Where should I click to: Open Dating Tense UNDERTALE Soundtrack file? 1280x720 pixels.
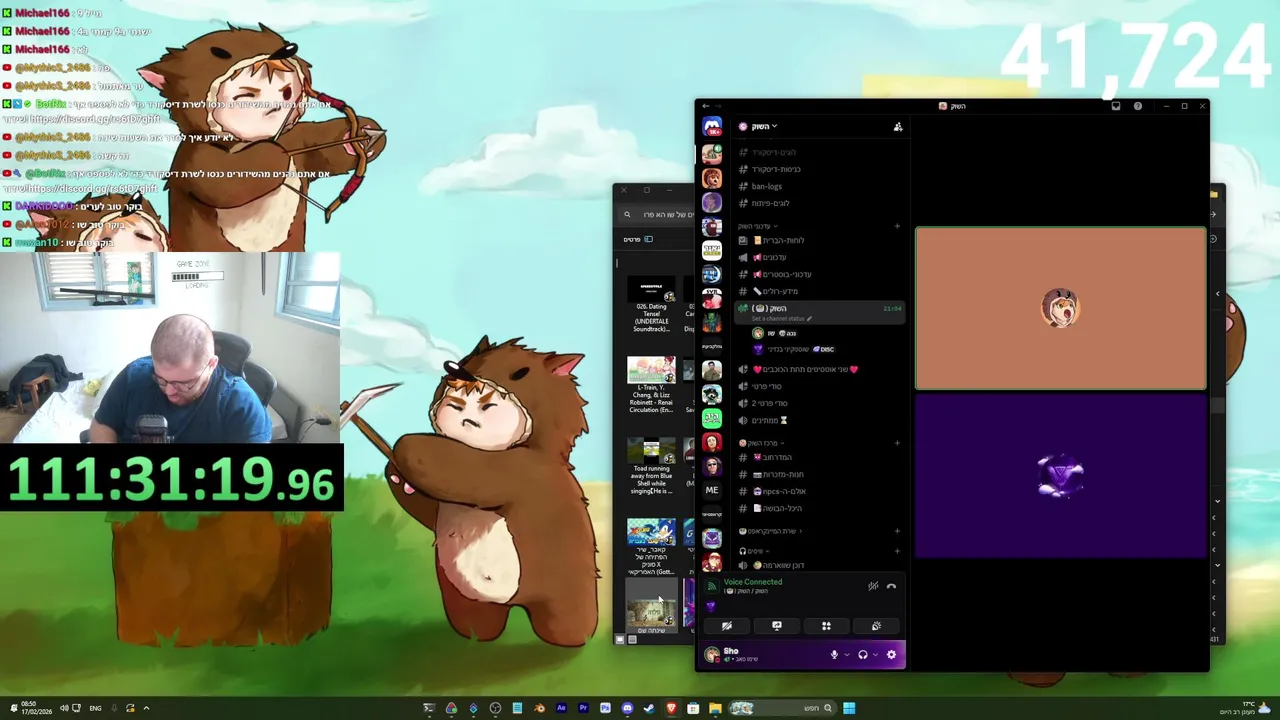[x=651, y=305]
